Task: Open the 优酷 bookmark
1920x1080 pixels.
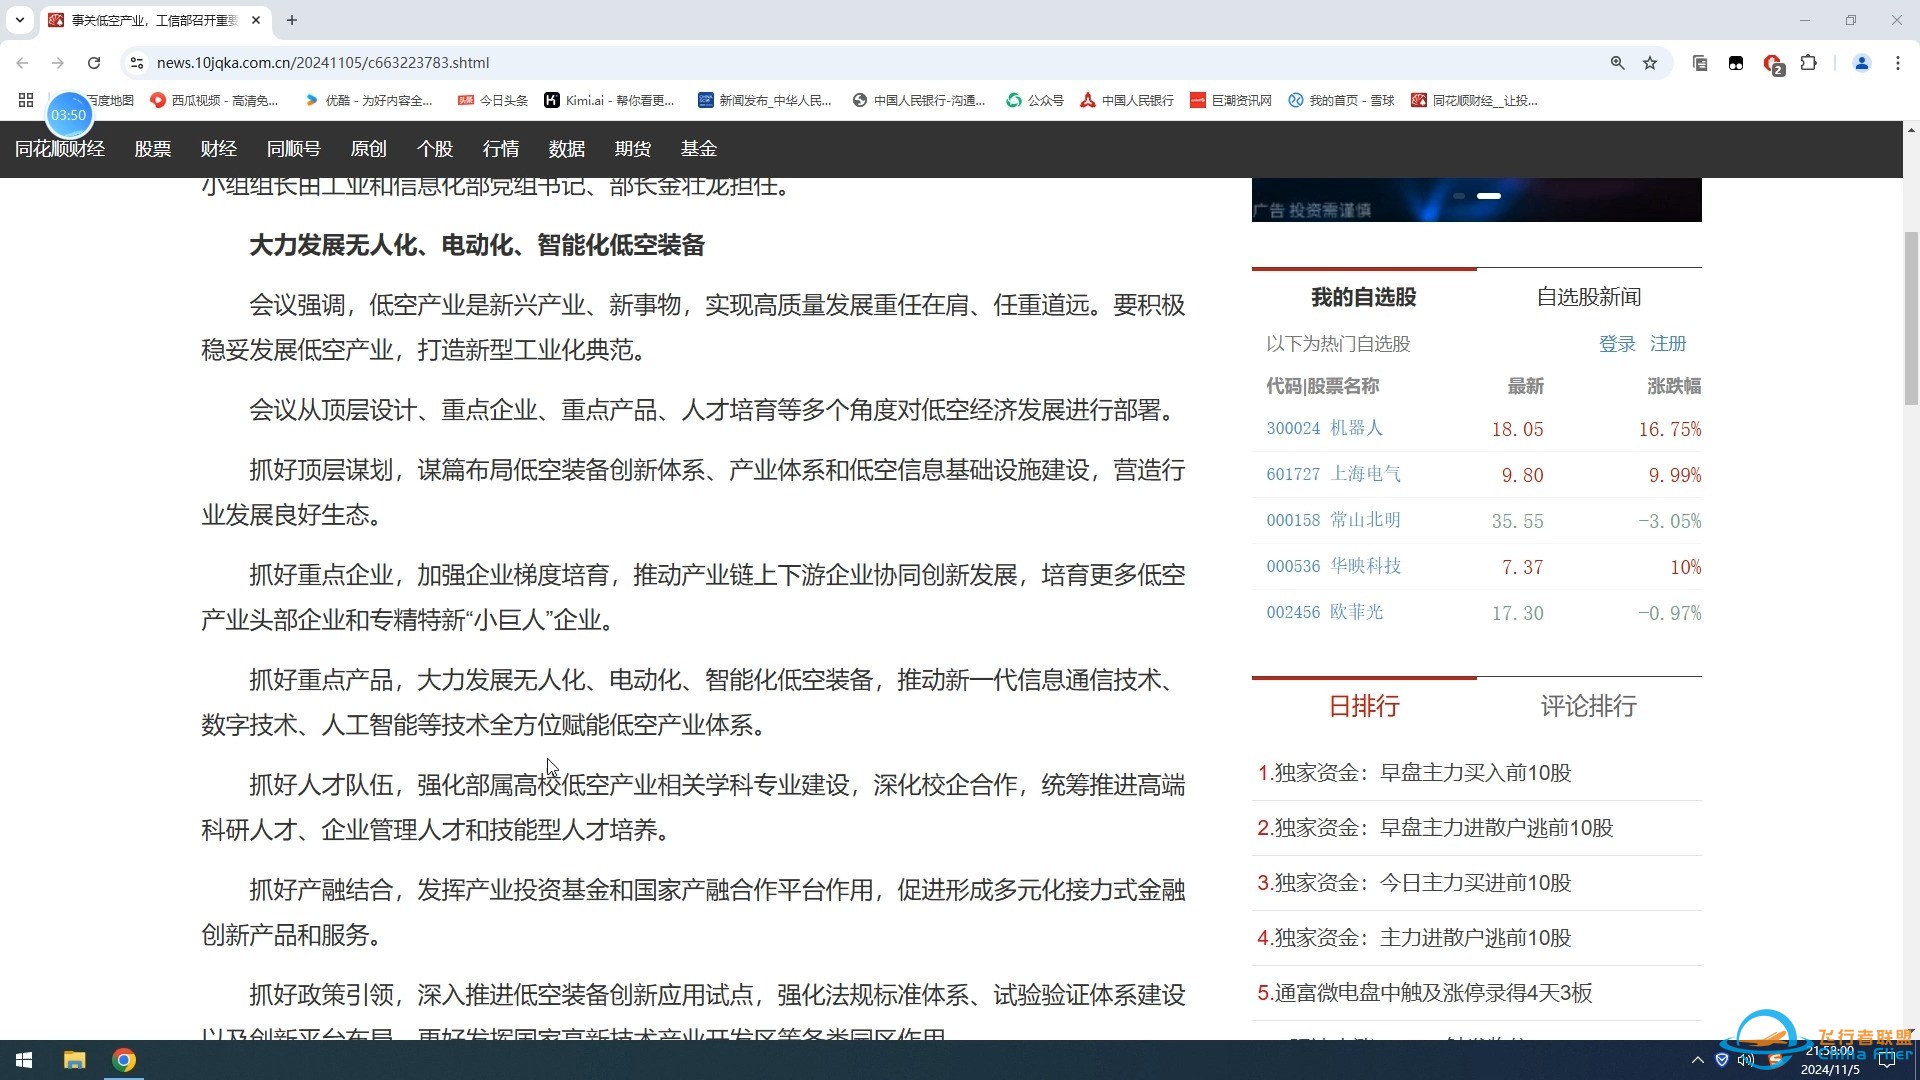Action: pyautogui.click(x=368, y=100)
